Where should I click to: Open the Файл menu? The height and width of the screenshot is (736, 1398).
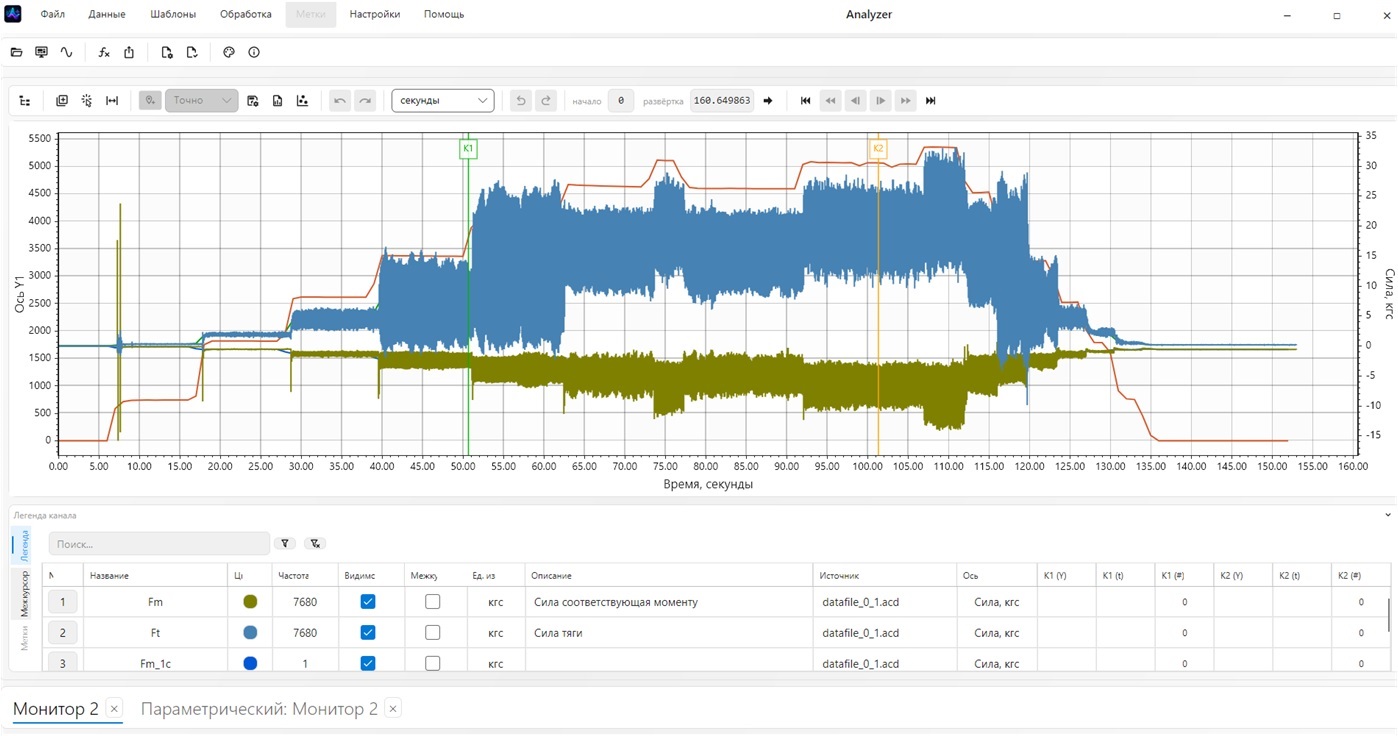[x=53, y=15]
